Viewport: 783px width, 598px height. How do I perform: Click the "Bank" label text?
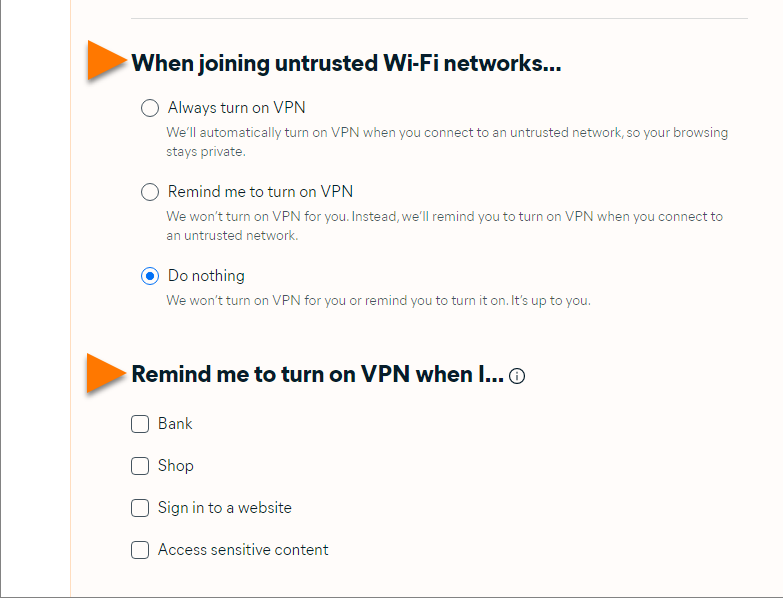[x=175, y=424]
